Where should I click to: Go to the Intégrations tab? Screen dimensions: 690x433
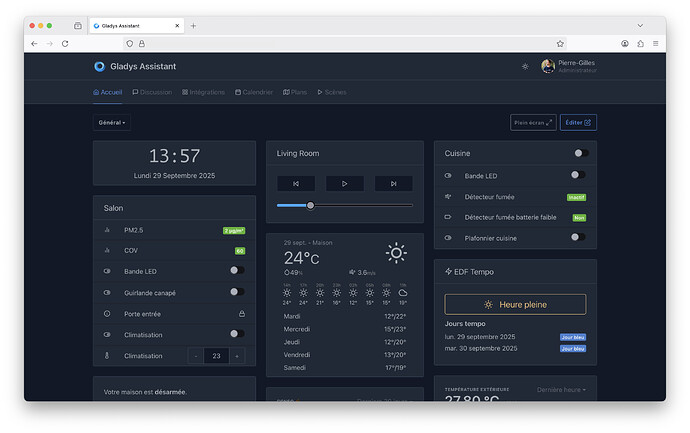[204, 92]
